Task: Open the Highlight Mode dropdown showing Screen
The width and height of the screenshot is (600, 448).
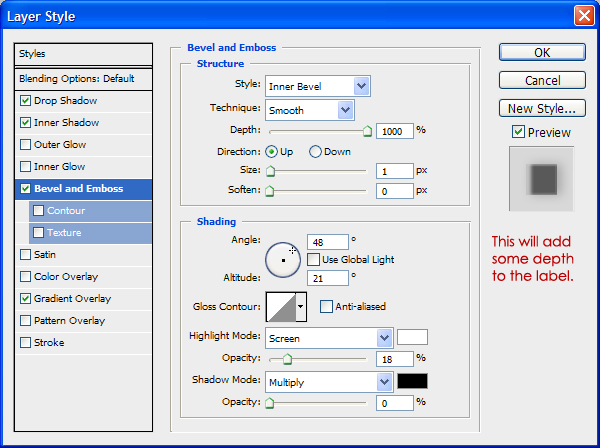Action: (329, 338)
